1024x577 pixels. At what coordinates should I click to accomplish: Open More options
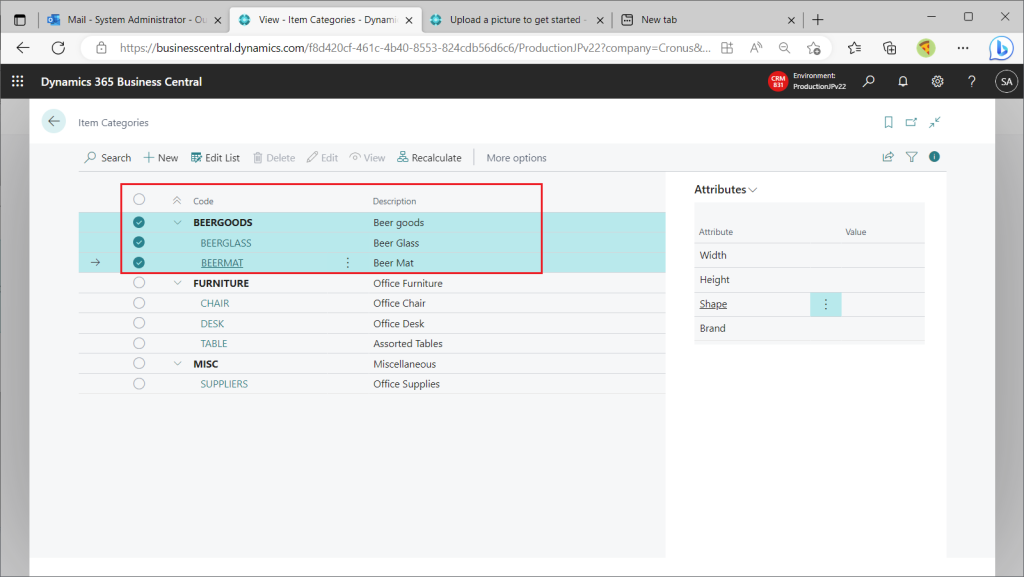click(x=517, y=157)
